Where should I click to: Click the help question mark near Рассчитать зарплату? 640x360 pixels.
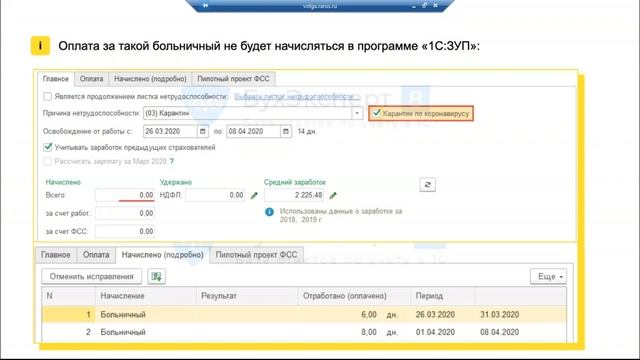[x=172, y=161]
